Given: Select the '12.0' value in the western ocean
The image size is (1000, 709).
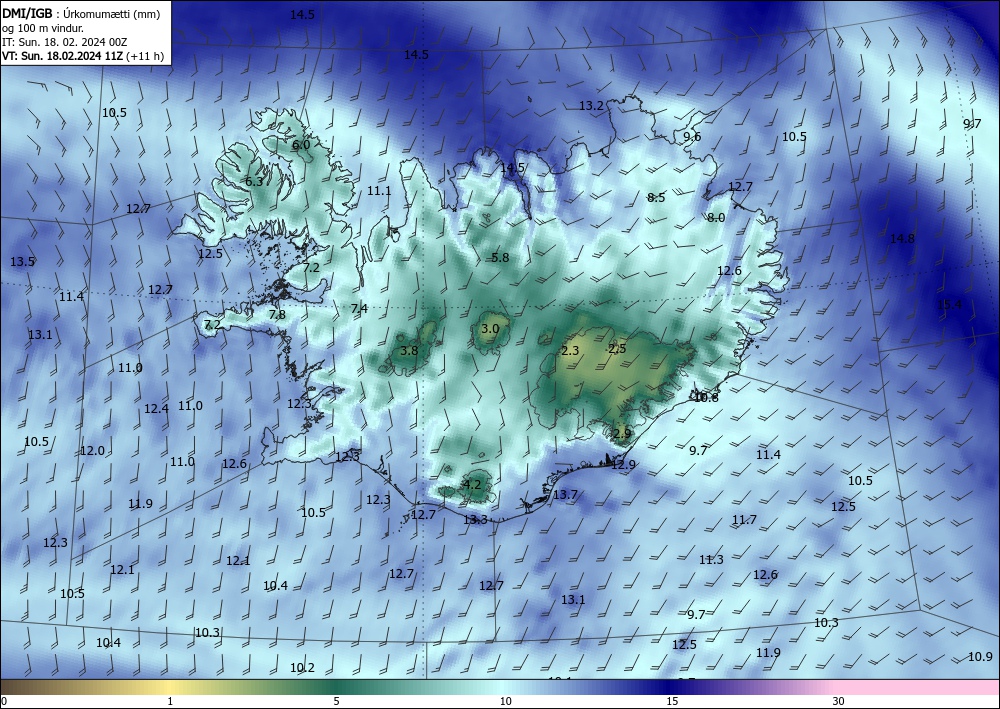Looking at the screenshot, I should [x=92, y=451].
